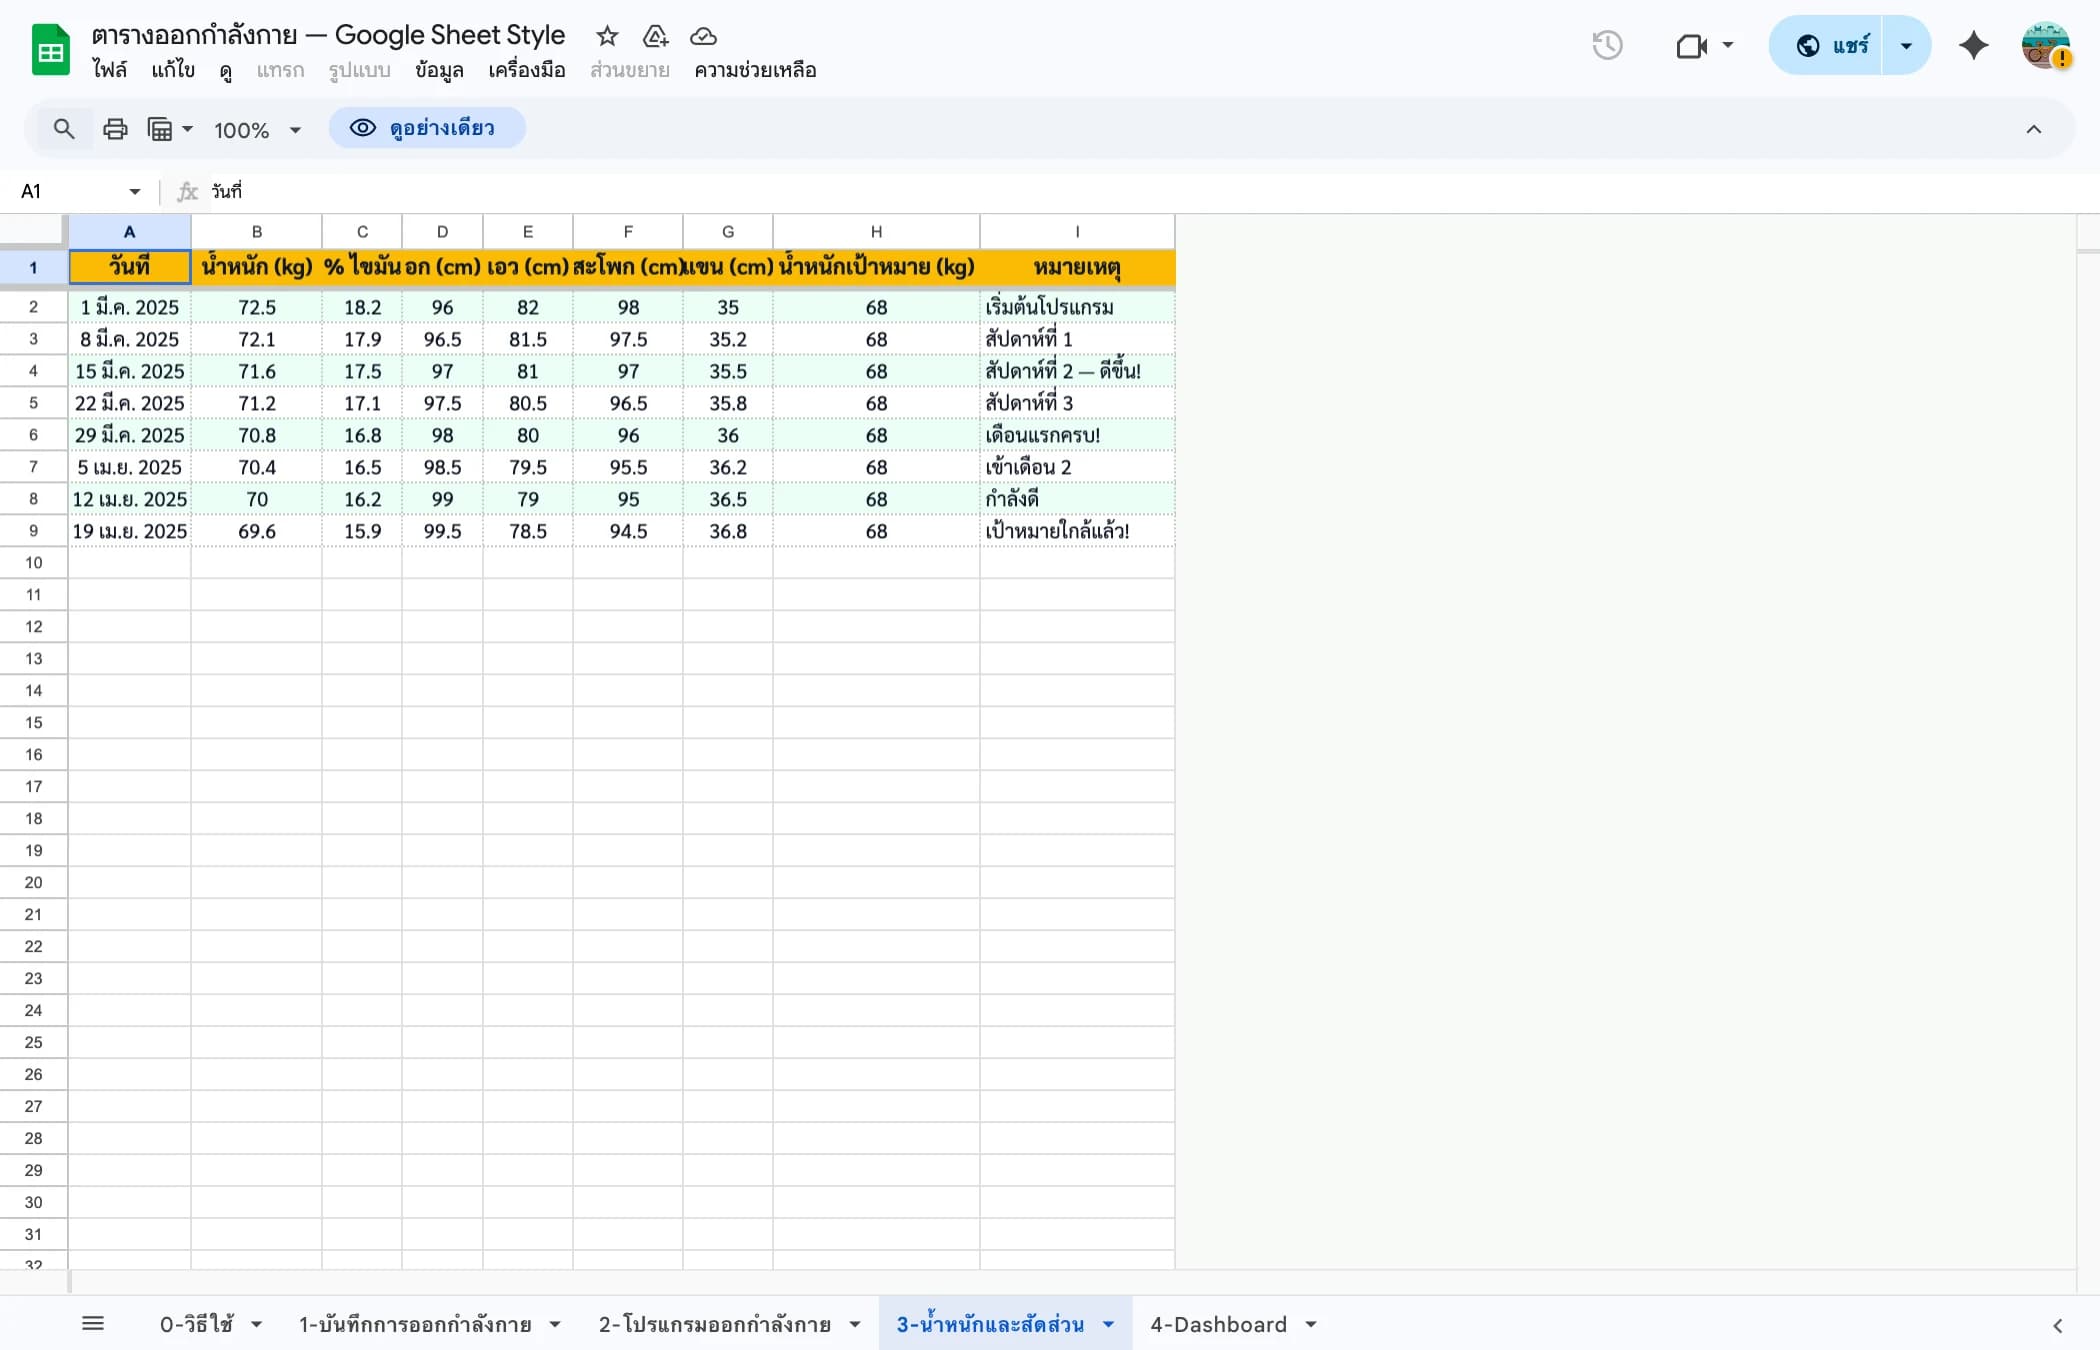This screenshot has height=1350, width=2100.
Task: Search the sheet with the magnifier icon
Action: tap(64, 129)
